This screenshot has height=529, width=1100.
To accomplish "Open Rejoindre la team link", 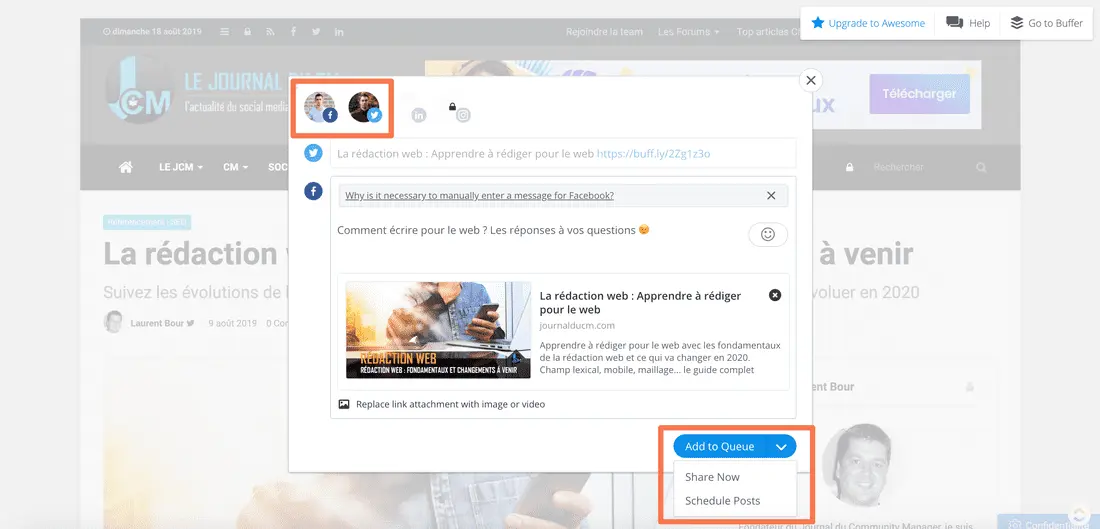I will coord(604,32).
